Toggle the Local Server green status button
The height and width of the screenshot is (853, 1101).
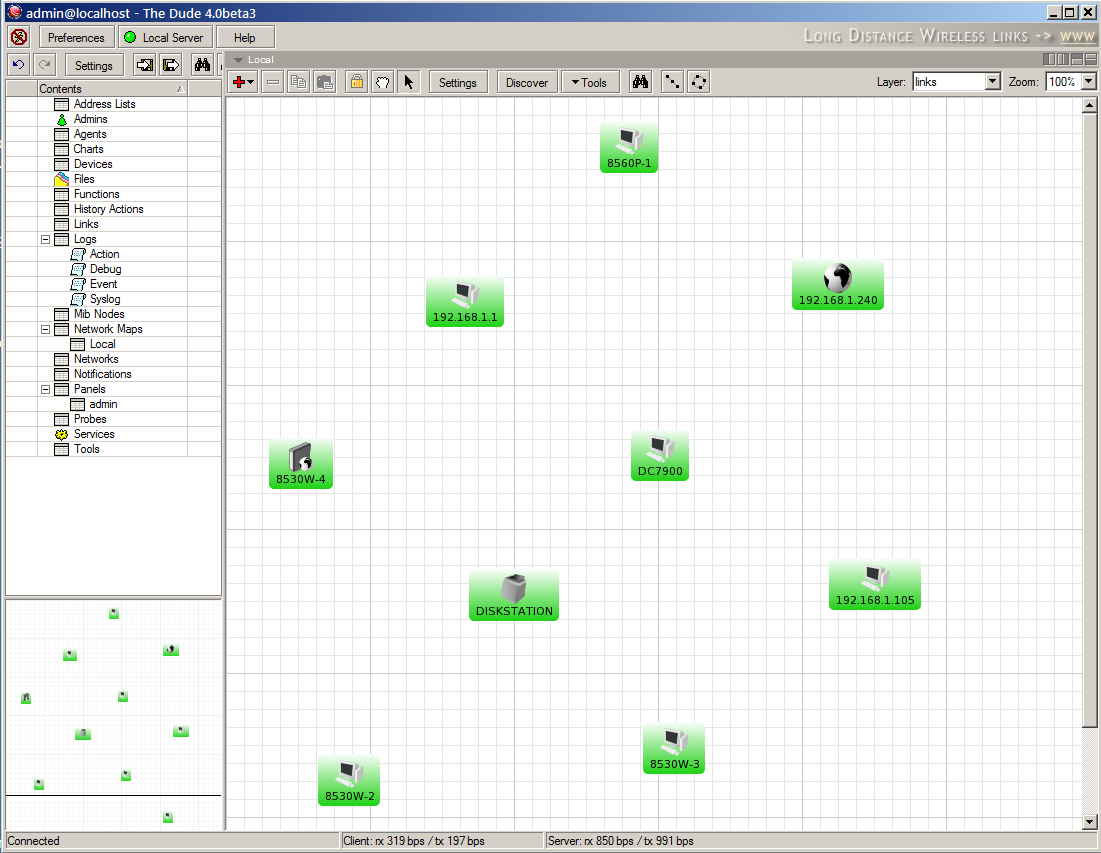(165, 37)
